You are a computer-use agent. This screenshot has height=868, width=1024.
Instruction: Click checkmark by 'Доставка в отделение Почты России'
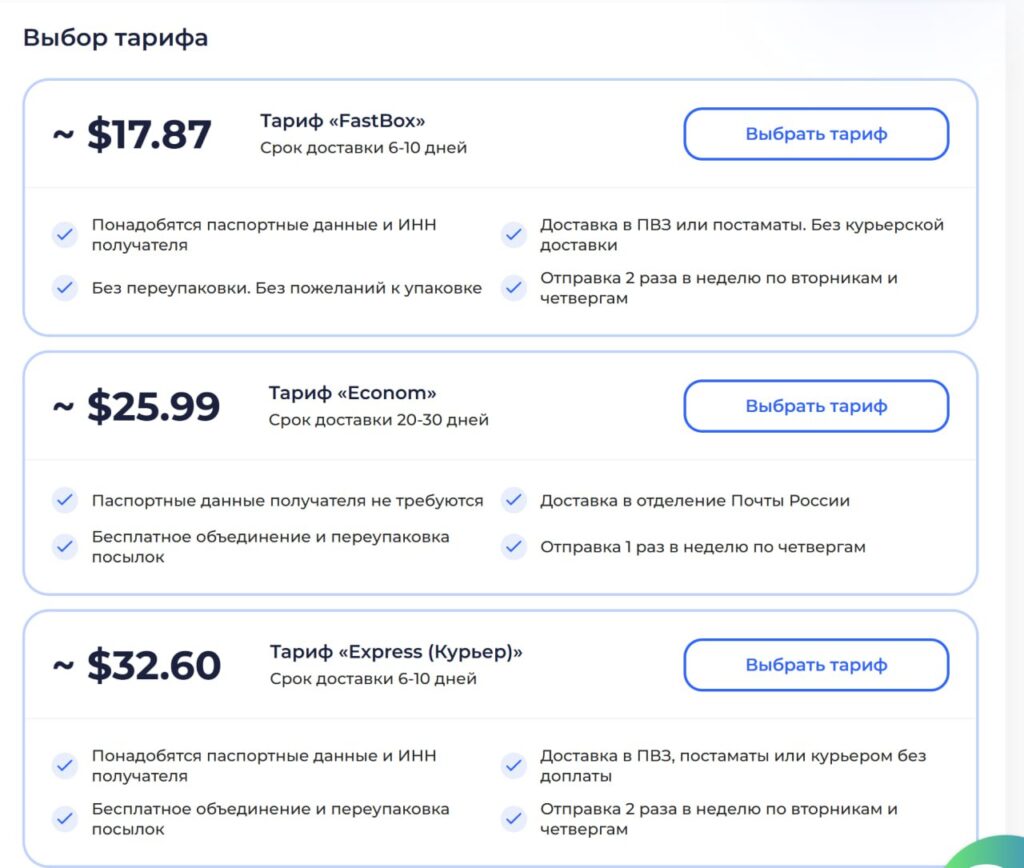pyautogui.click(x=514, y=500)
